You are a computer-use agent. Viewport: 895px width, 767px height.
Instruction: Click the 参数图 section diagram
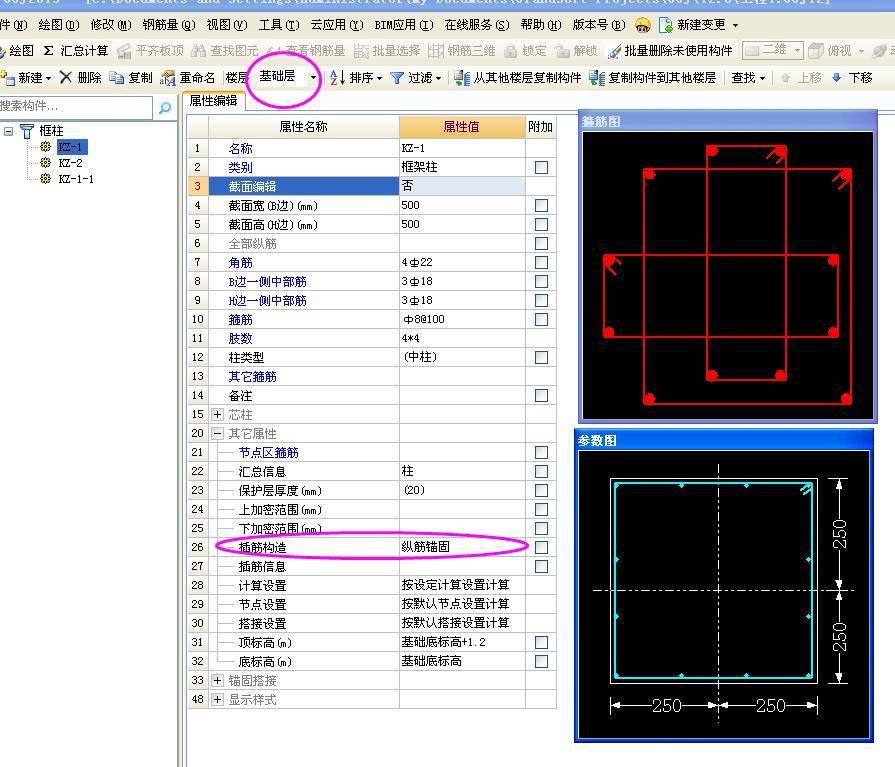pyautogui.click(x=724, y=595)
